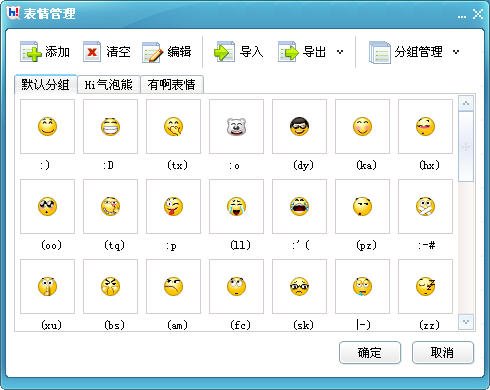
Task: Open the 分组管理 group management button
Action: coord(406,52)
